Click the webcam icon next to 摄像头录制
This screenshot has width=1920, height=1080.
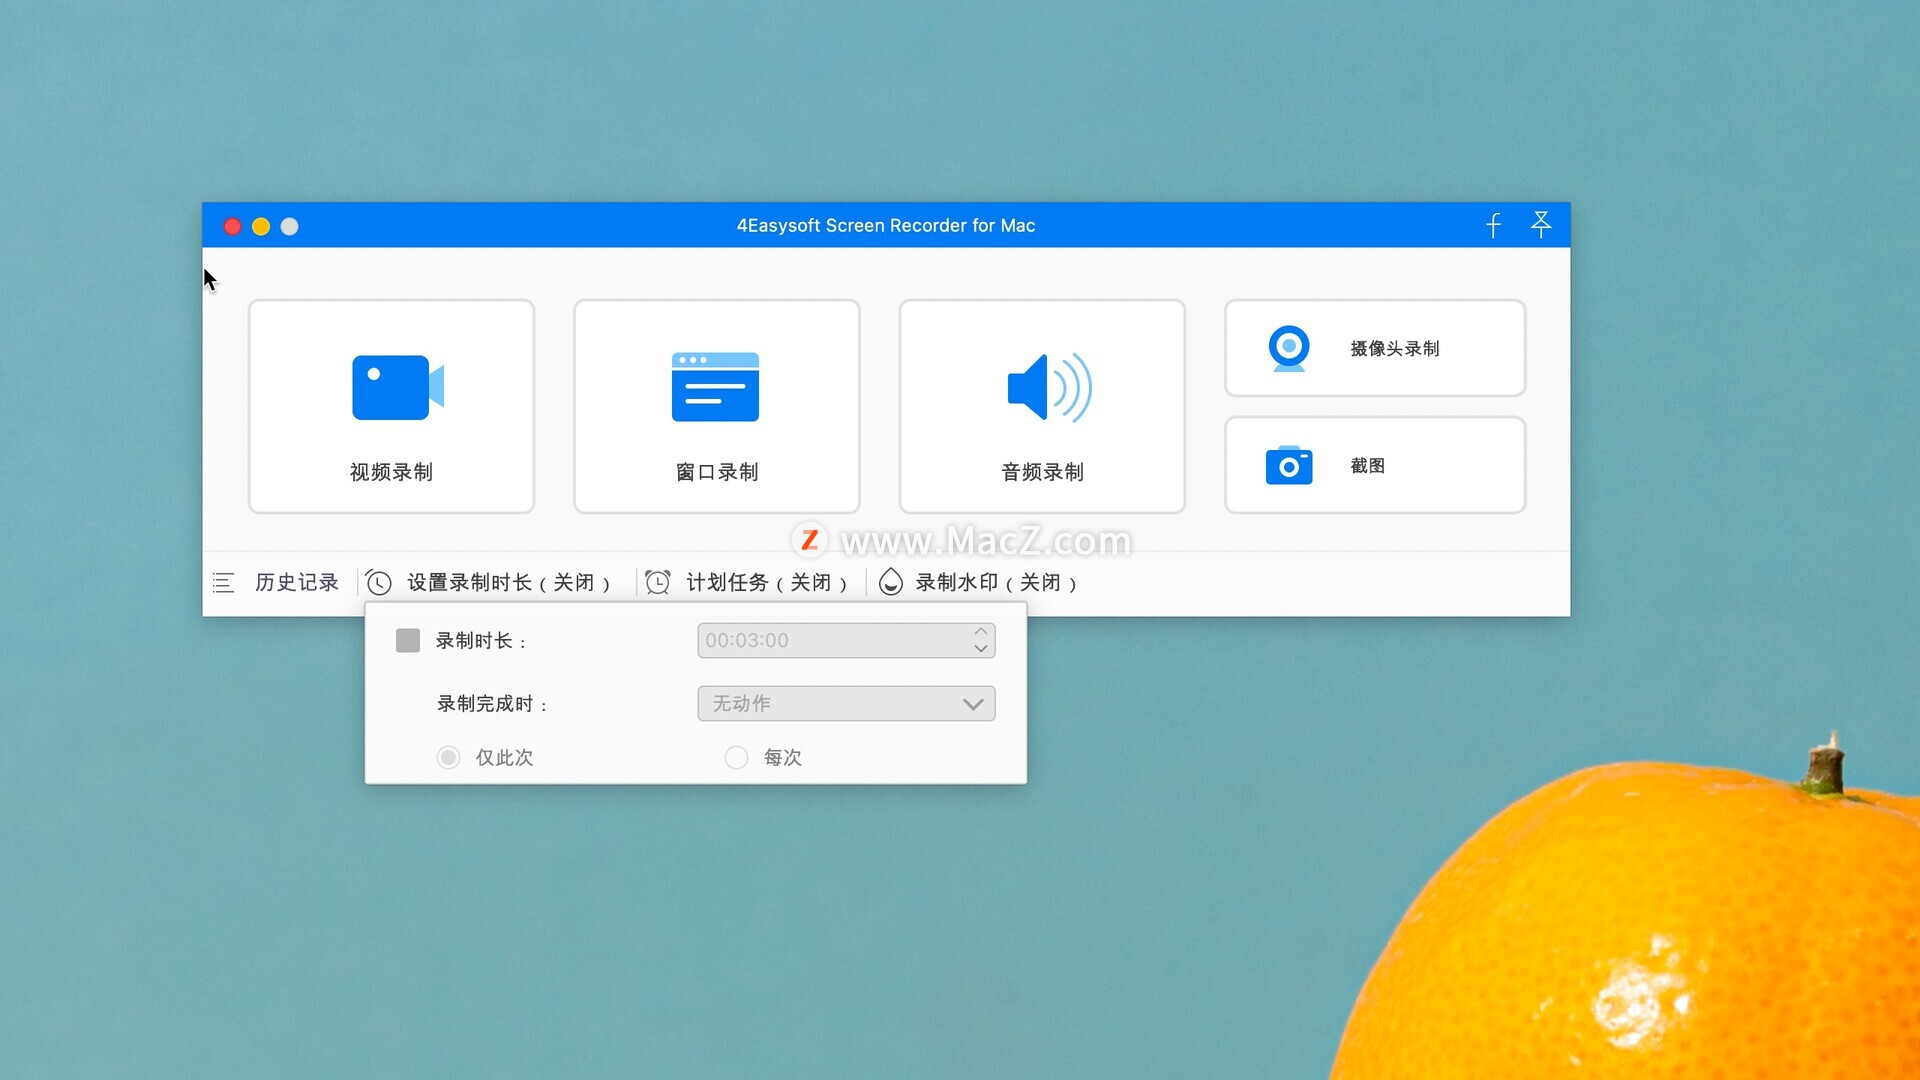[1288, 348]
